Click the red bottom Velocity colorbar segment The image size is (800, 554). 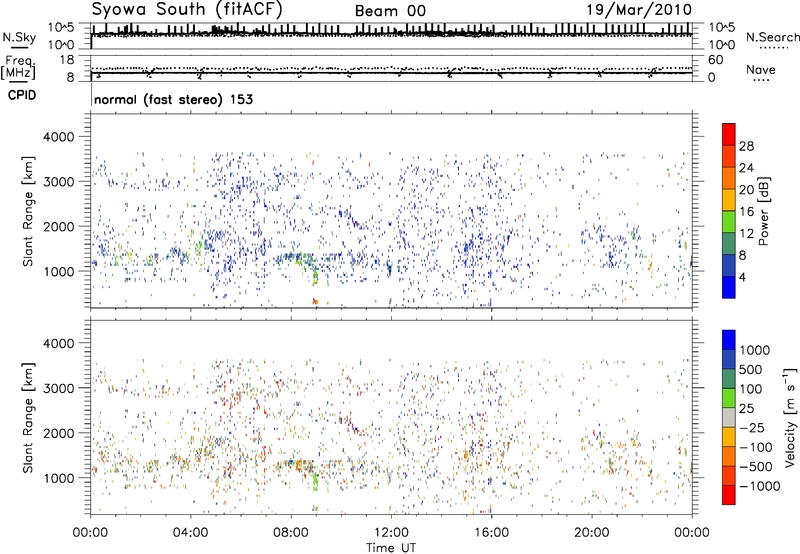[x=729, y=495]
